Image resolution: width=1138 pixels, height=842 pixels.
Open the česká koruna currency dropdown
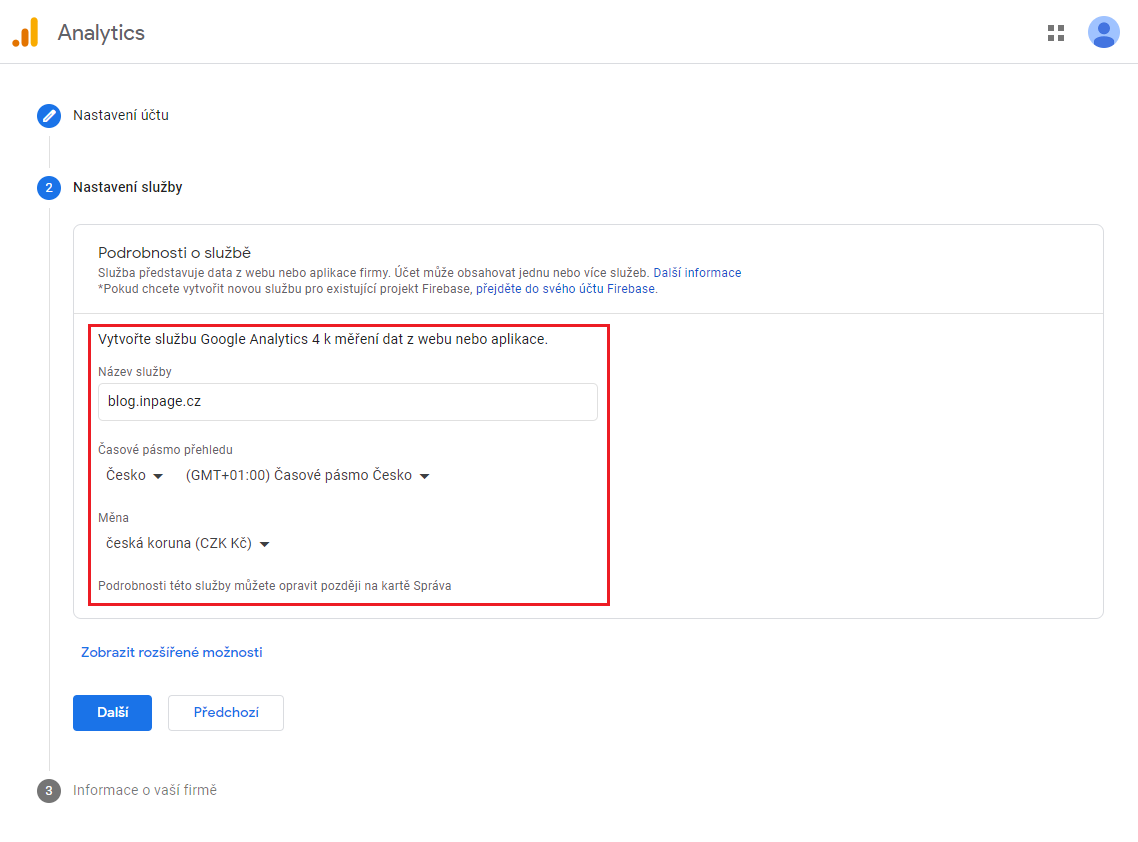[187, 544]
